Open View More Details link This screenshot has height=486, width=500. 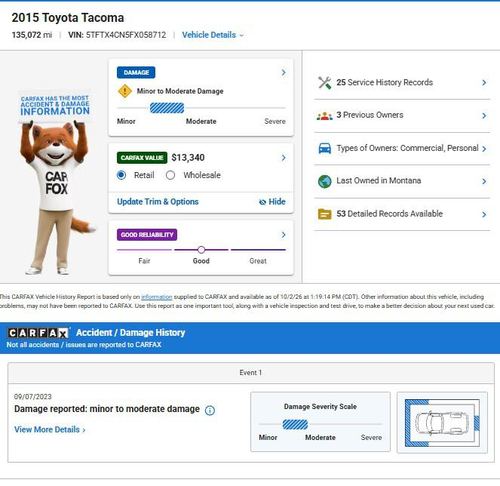(50, 429)
